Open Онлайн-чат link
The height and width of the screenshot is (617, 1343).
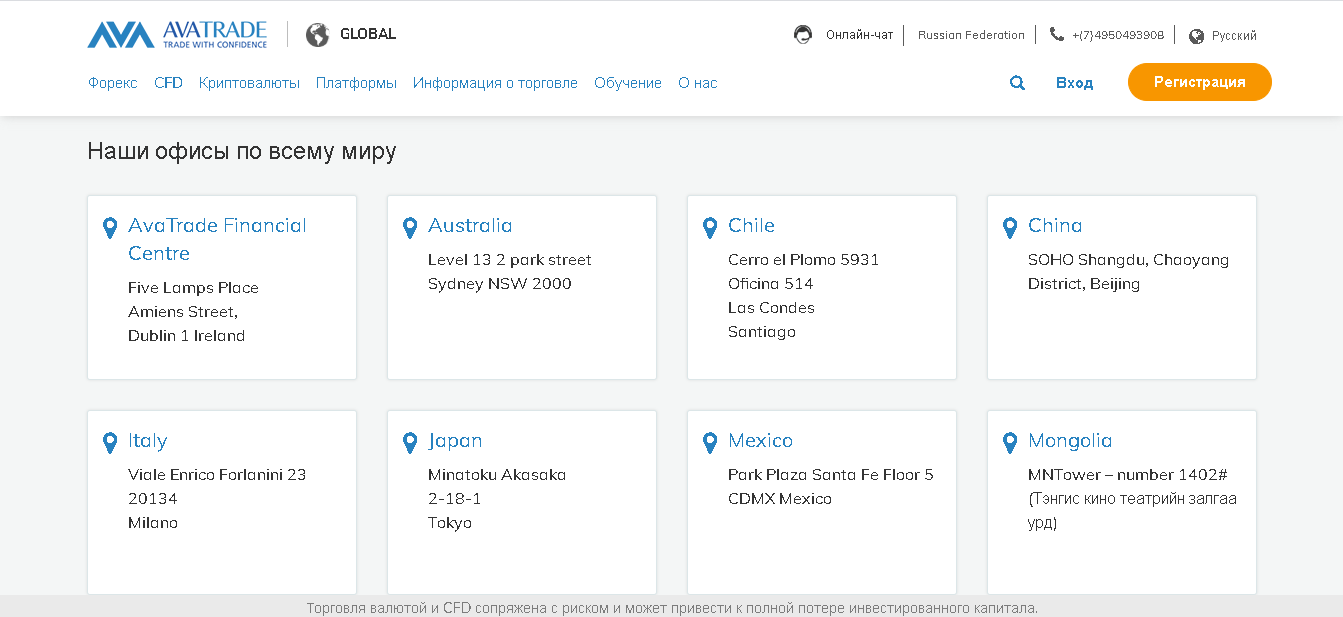click(859, 35)
